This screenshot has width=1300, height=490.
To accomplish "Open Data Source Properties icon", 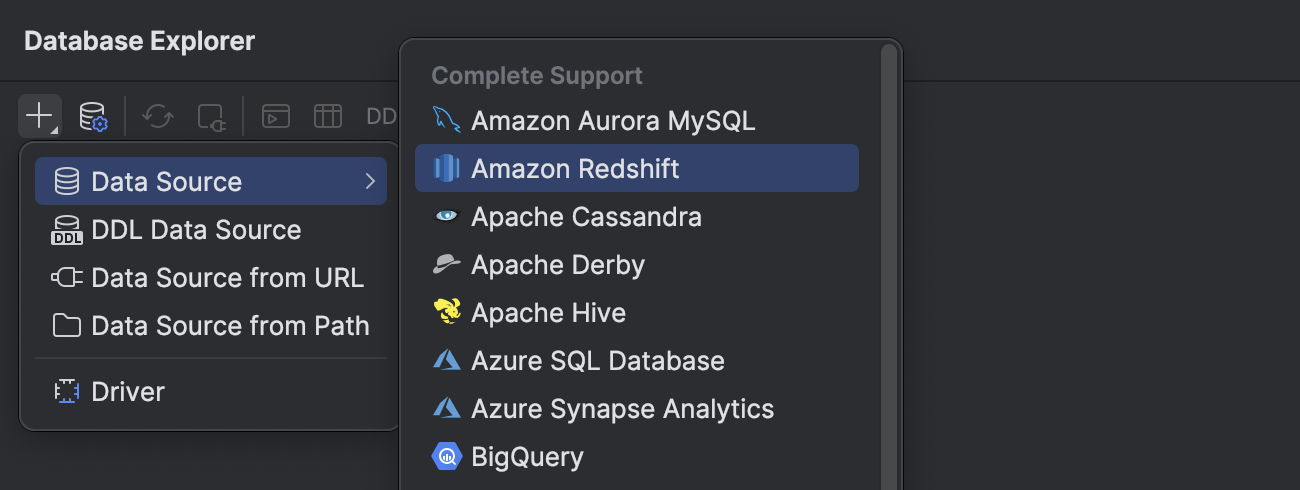I will [93, 116].
